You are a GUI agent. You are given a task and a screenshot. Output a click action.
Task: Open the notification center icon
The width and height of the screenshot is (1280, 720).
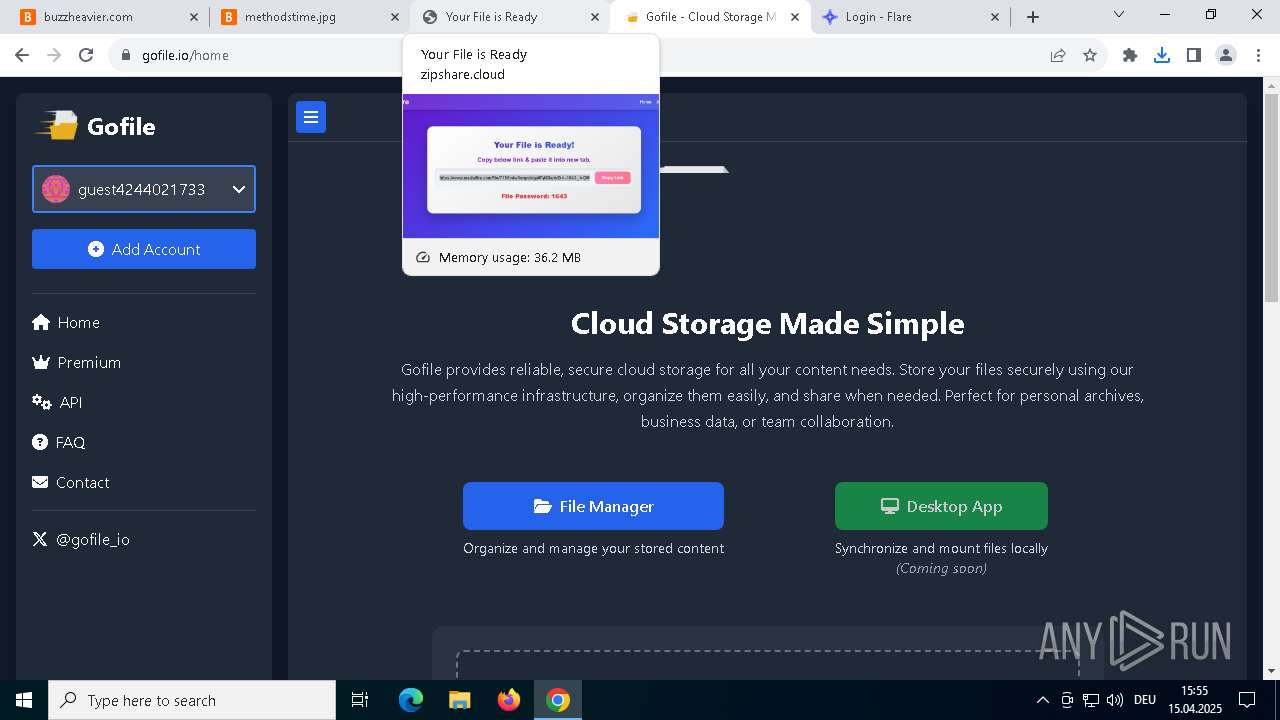[x=1247, y=700]
